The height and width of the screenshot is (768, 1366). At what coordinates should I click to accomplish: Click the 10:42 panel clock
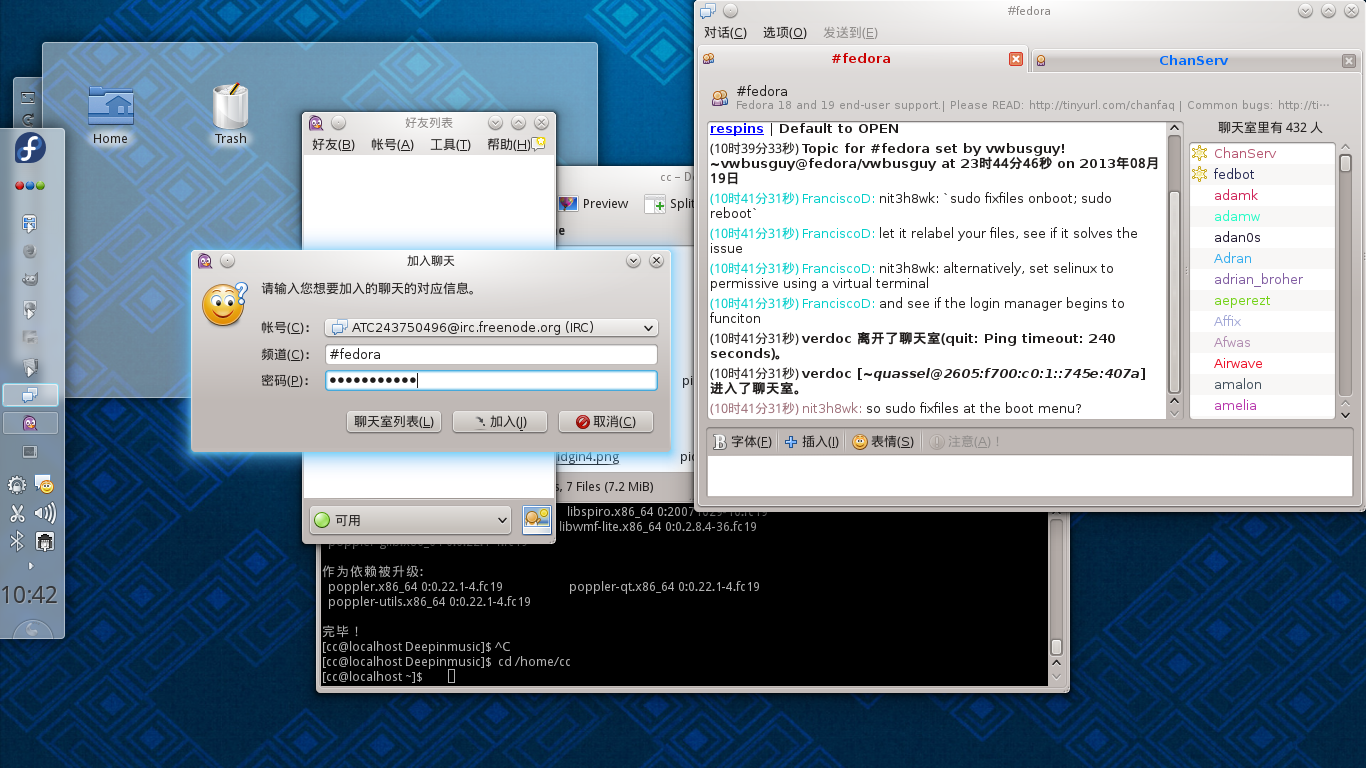[x=30, y=595]
